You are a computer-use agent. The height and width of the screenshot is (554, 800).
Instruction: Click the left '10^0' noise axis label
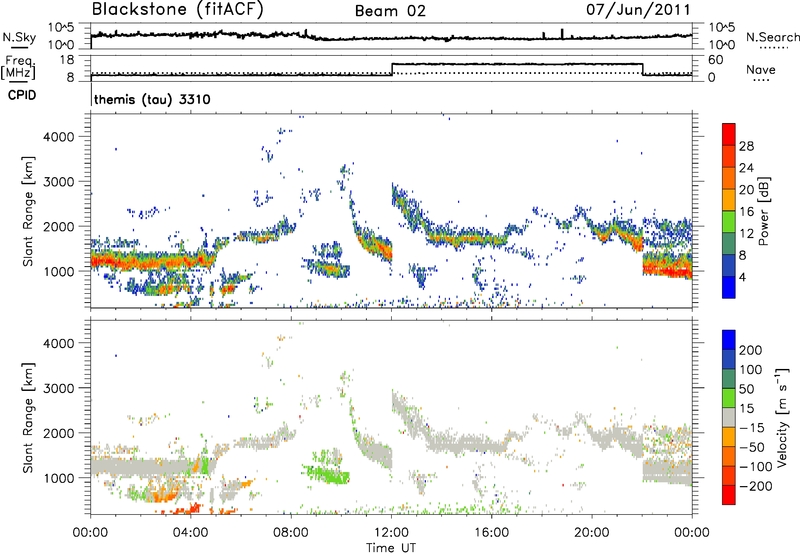click(x=61, y=45)
